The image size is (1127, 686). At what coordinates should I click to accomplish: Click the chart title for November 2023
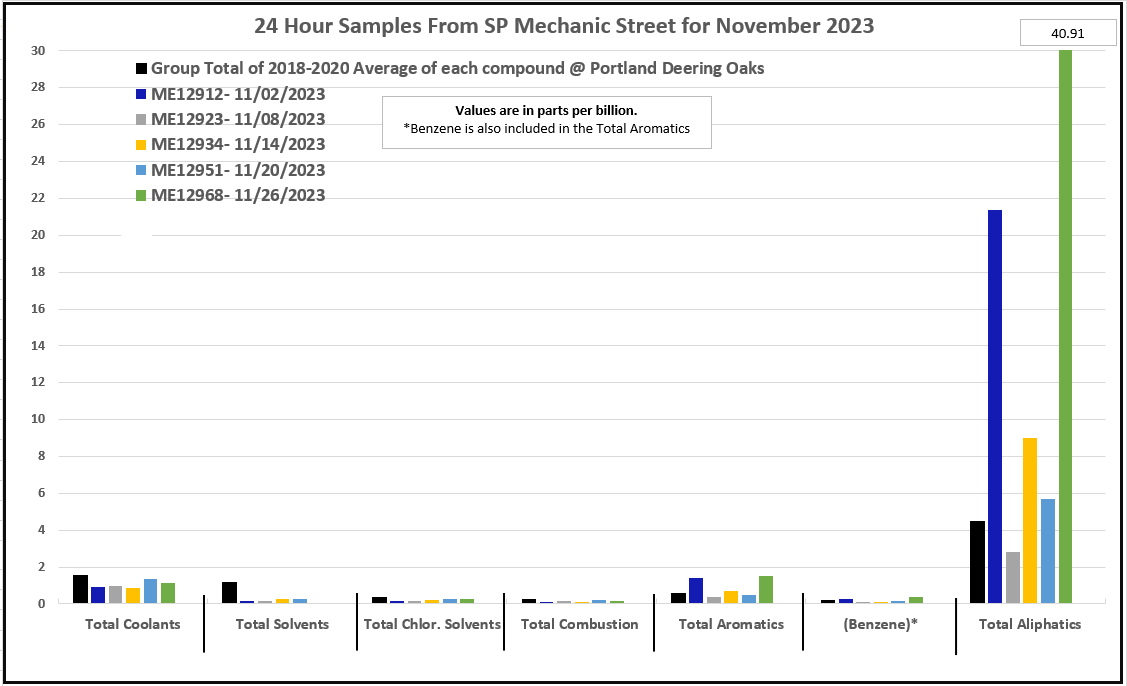(x=563, y=26)
